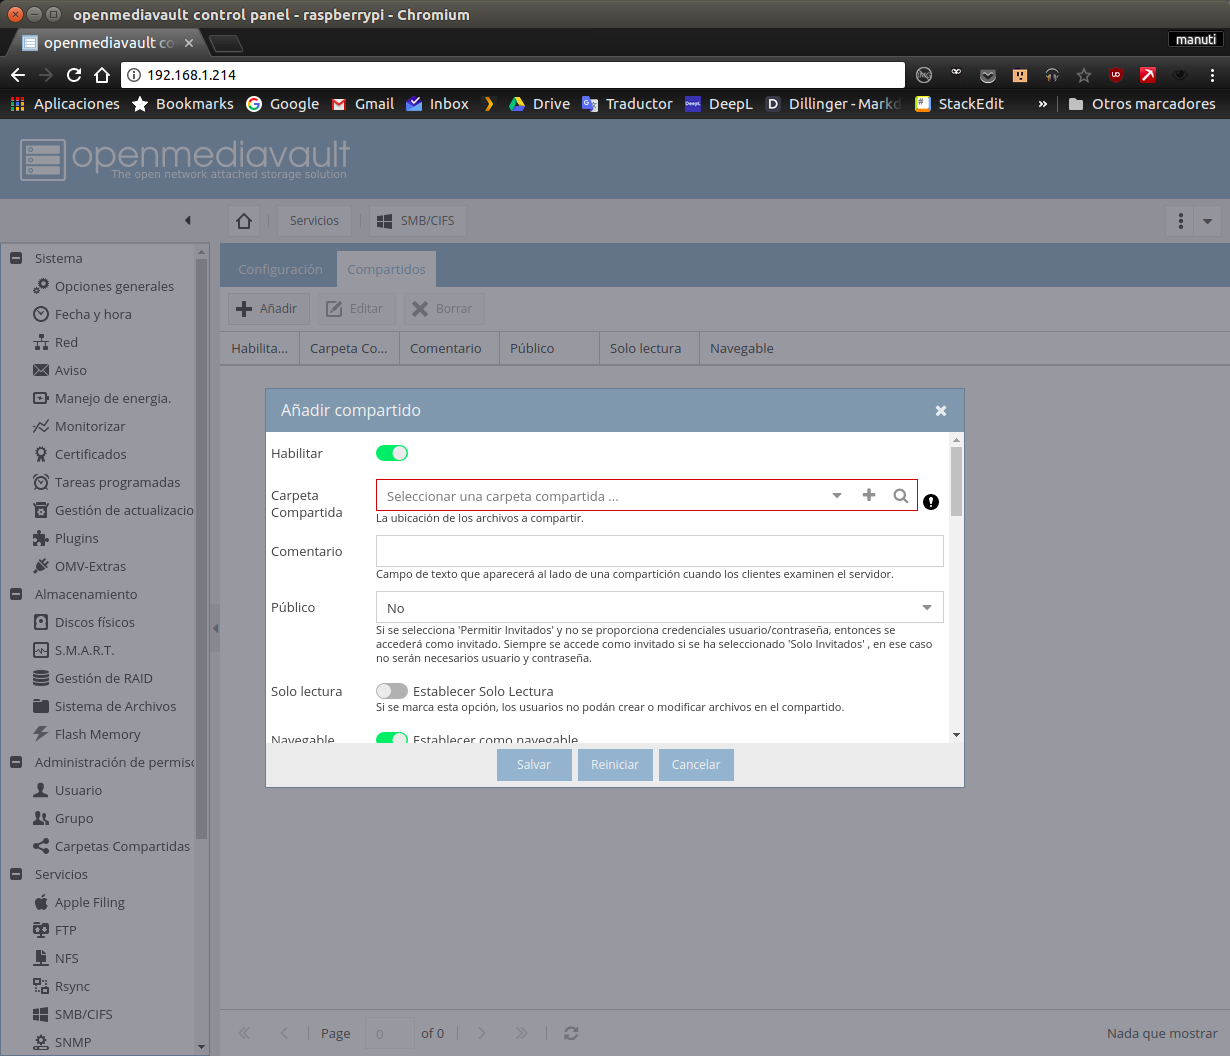Viewport: 1230px width, 1056px height.
Task: Open Gestión de RAID in sidebar
Action: click(x=103, y=678)
